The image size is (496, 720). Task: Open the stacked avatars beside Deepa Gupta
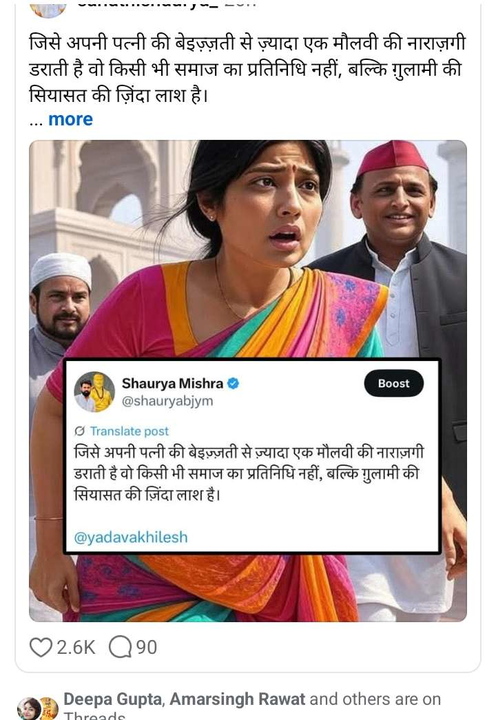37,709
